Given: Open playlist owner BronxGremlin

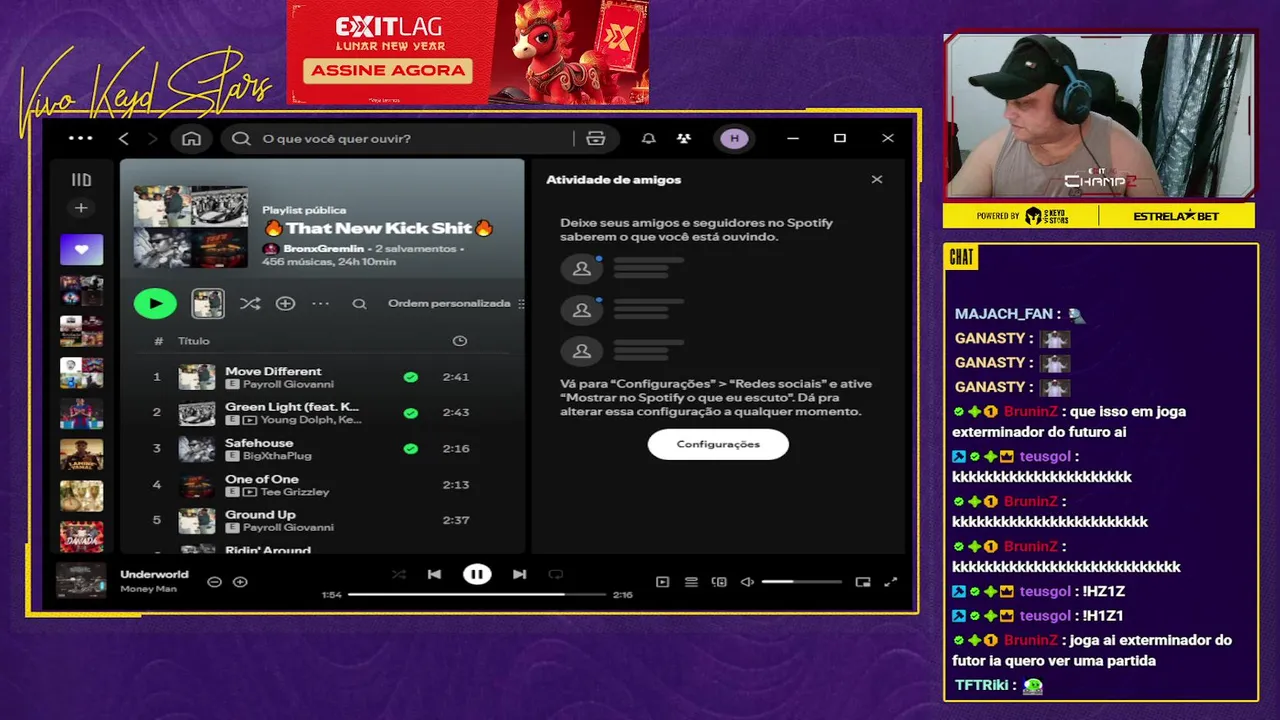Looking at the screenshot, I should (326, 248).
